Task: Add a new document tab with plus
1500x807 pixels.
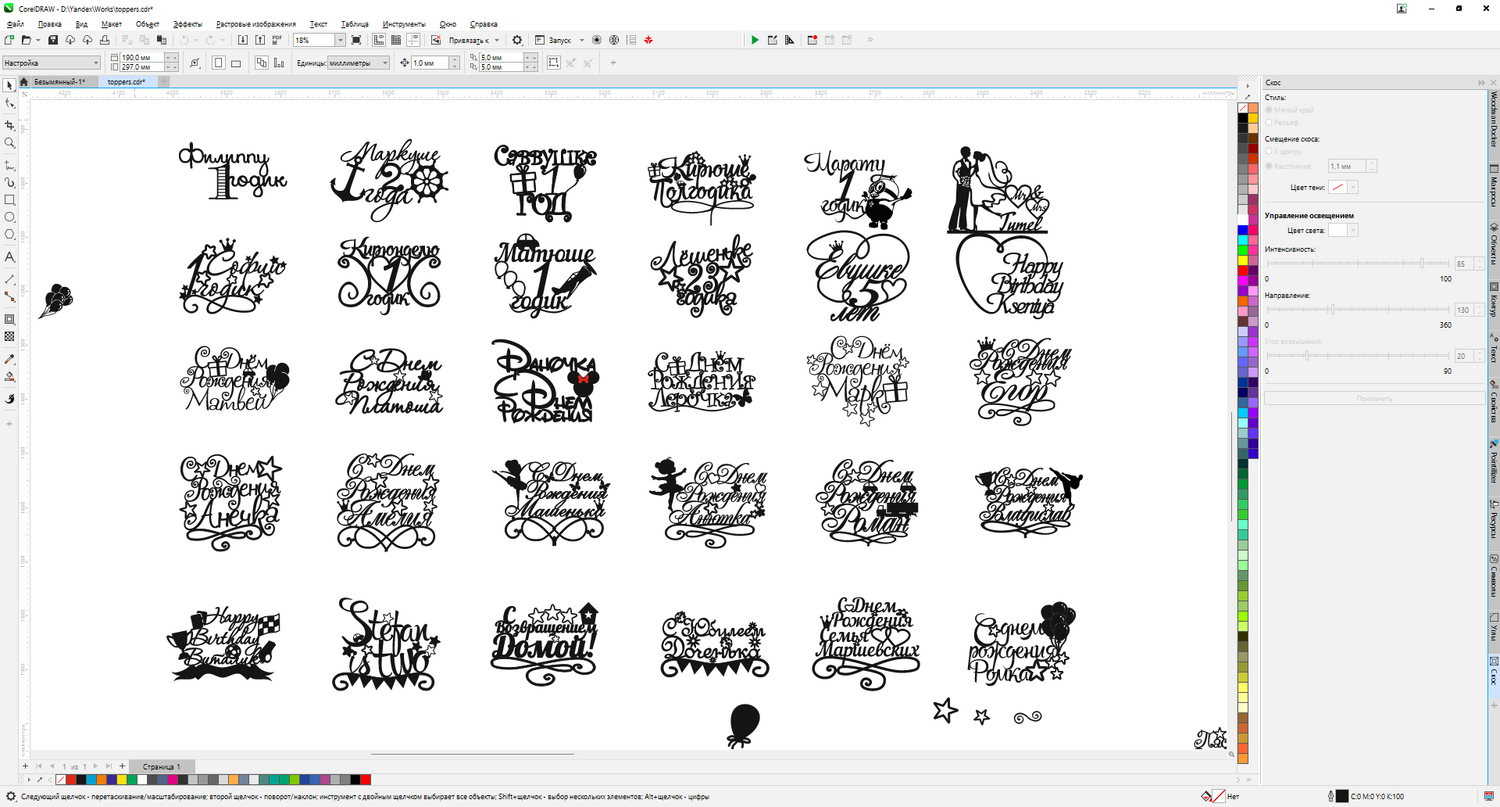Action: 163,82
